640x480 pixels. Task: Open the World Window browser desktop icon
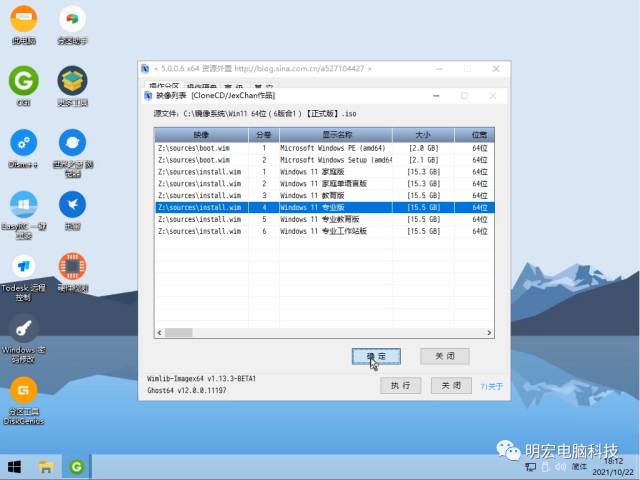tap(72, 153)
